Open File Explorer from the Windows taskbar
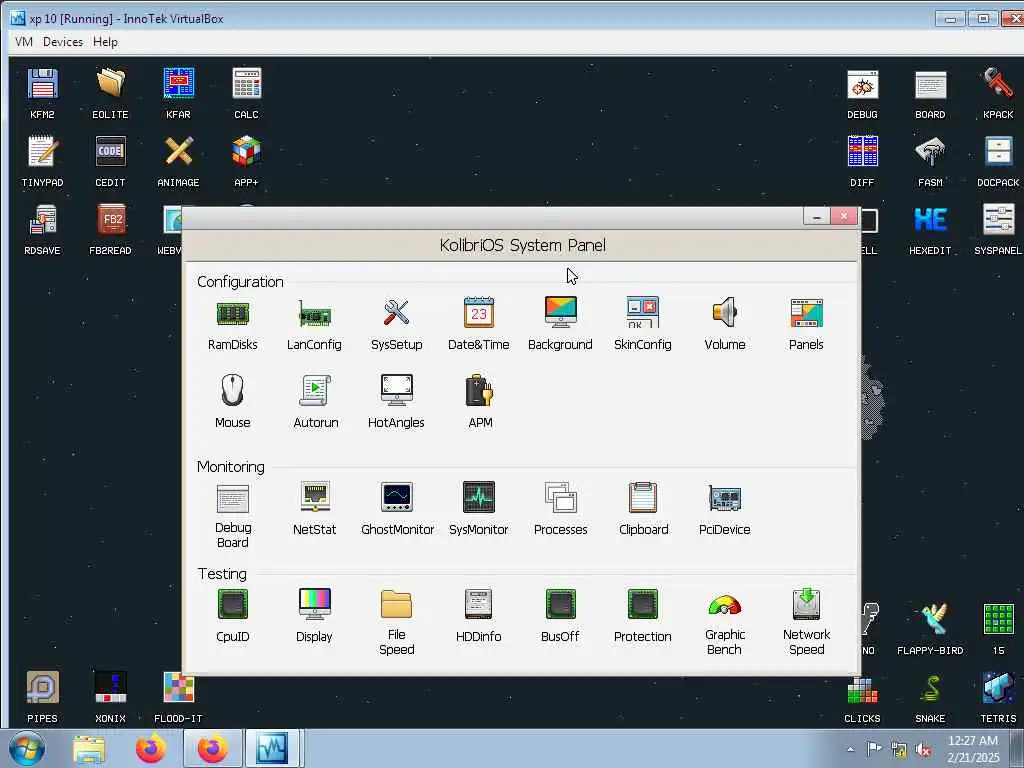Image resolution: width=1024 pixels, height=768 pixels. (x=89, y=750)
